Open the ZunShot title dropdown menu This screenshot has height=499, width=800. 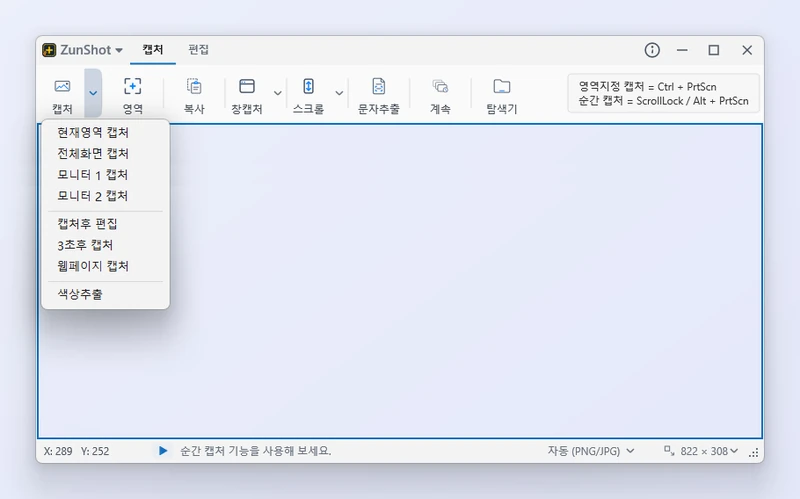[119, 50]
